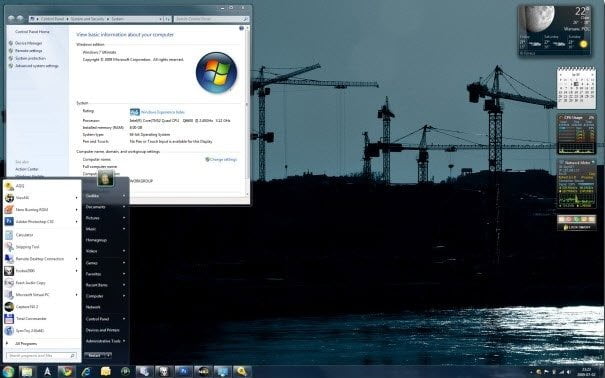Expand the Control Panel submenu arrow
This screenshot has width=605, height=378.
pyautogui.click(x=124, y=319)
